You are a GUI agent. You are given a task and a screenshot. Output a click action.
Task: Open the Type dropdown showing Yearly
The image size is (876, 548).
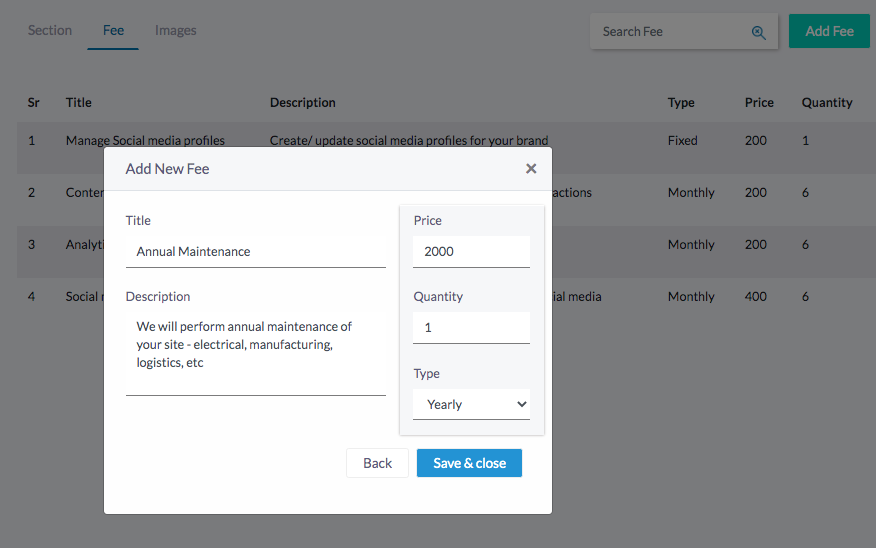(471, 404)
